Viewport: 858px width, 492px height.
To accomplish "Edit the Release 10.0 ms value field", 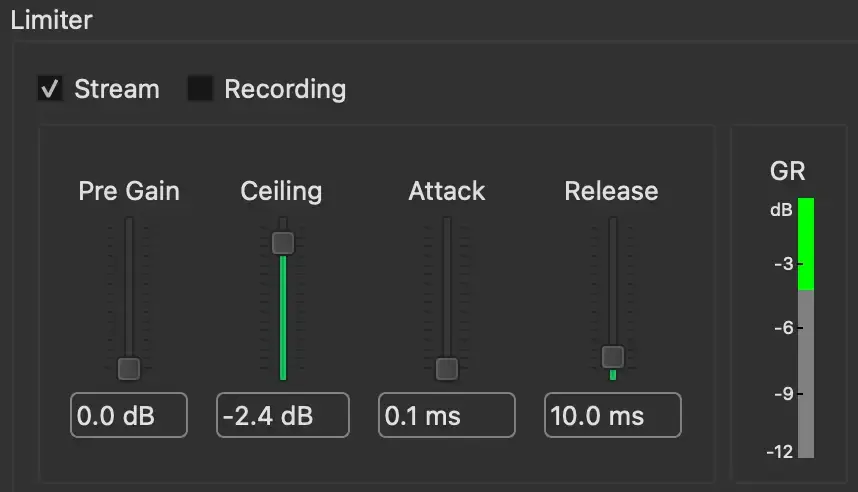I will point(613,415).
